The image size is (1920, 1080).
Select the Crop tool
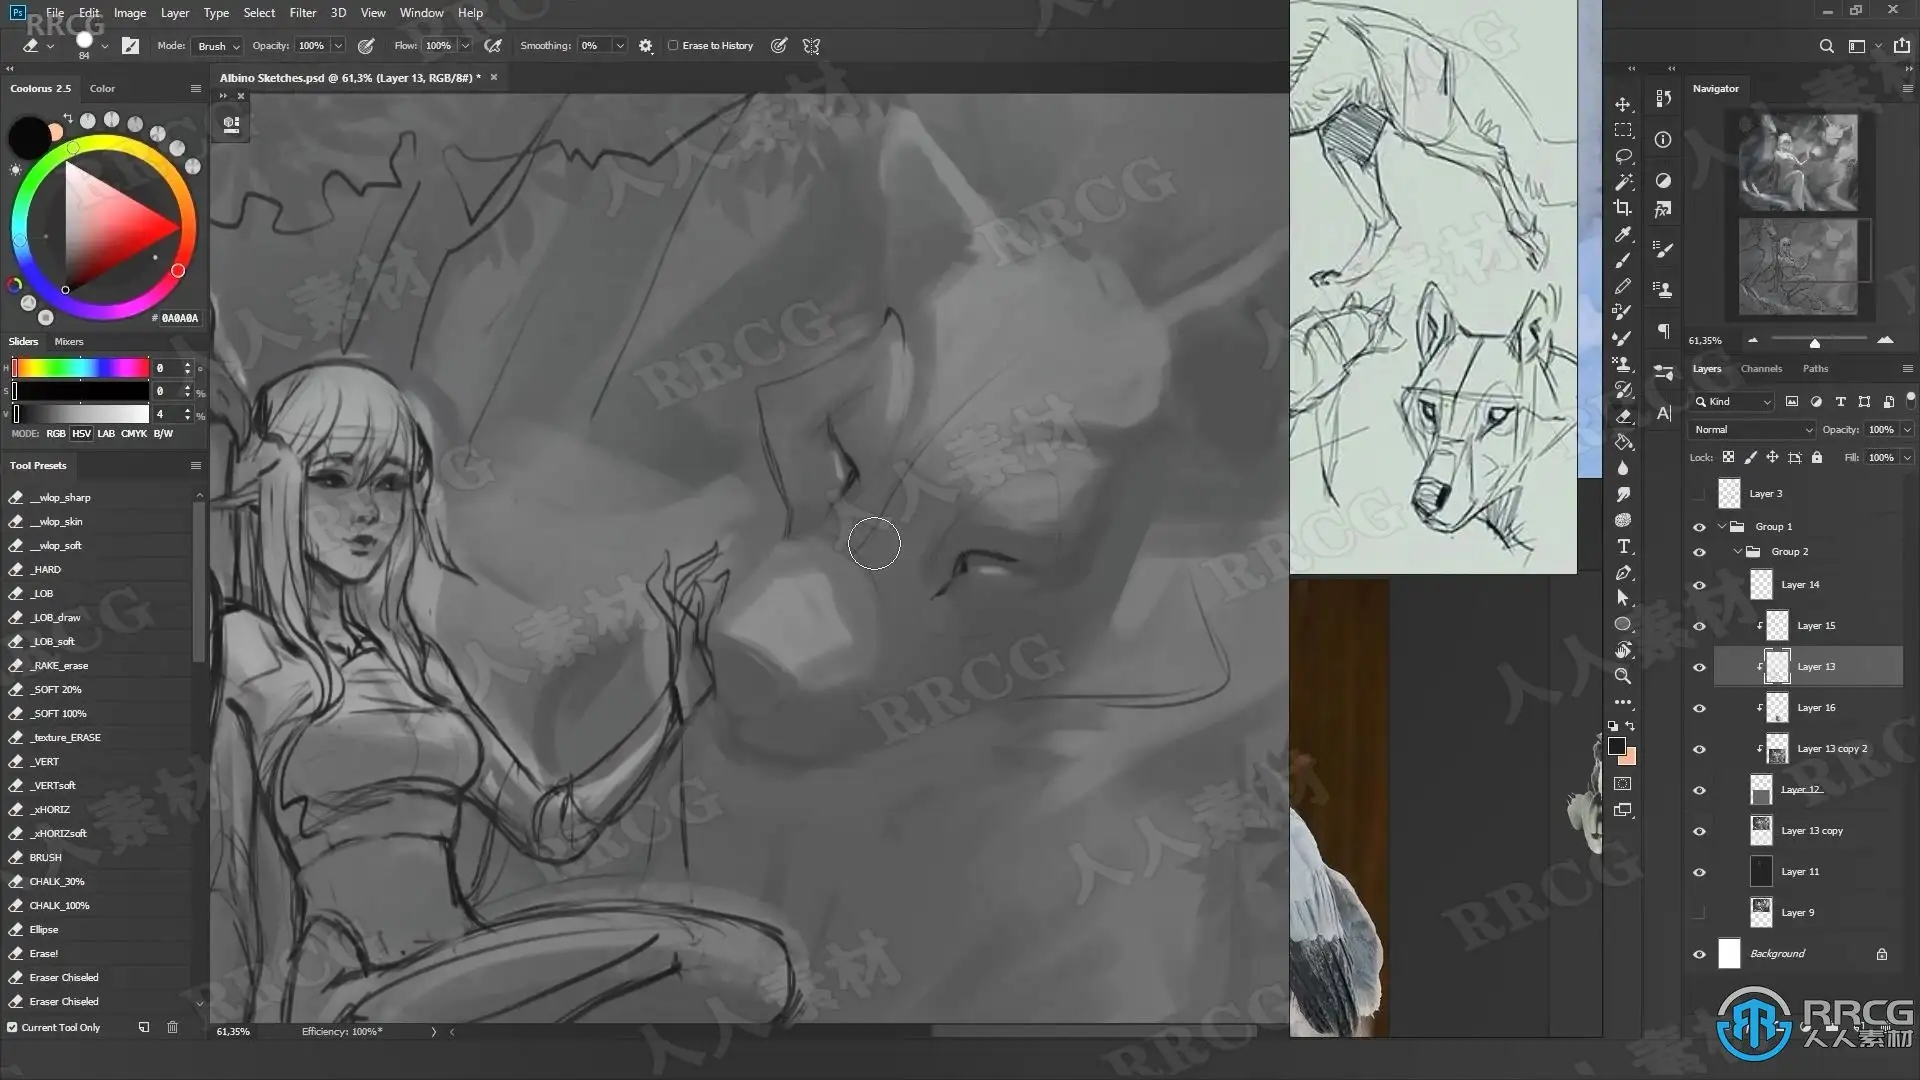pos(1623,208)
